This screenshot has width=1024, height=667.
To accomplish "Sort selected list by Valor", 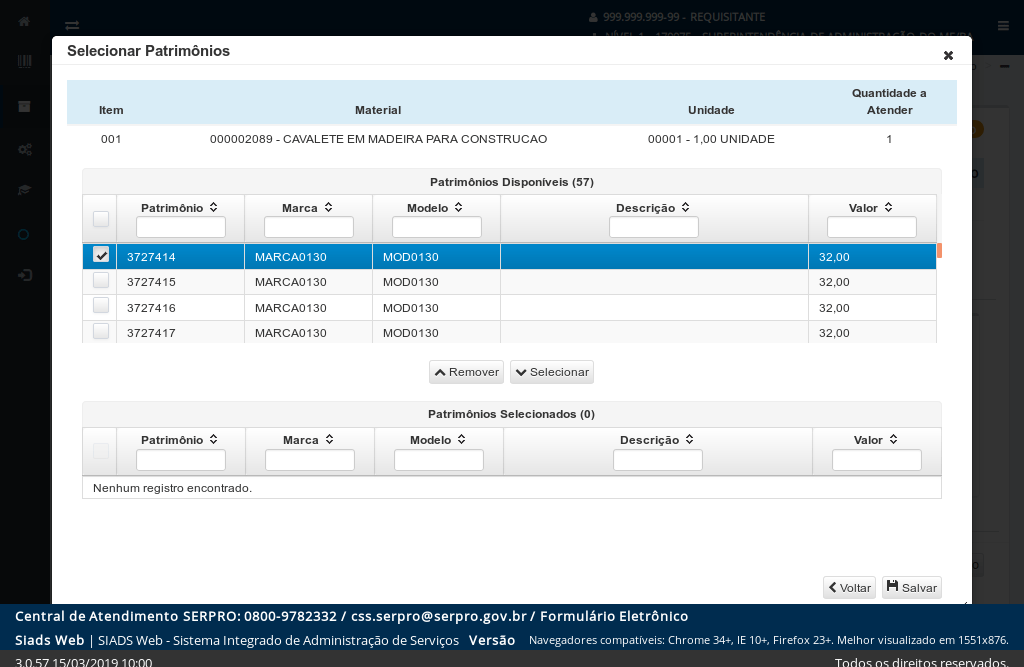I will [893, 440].
